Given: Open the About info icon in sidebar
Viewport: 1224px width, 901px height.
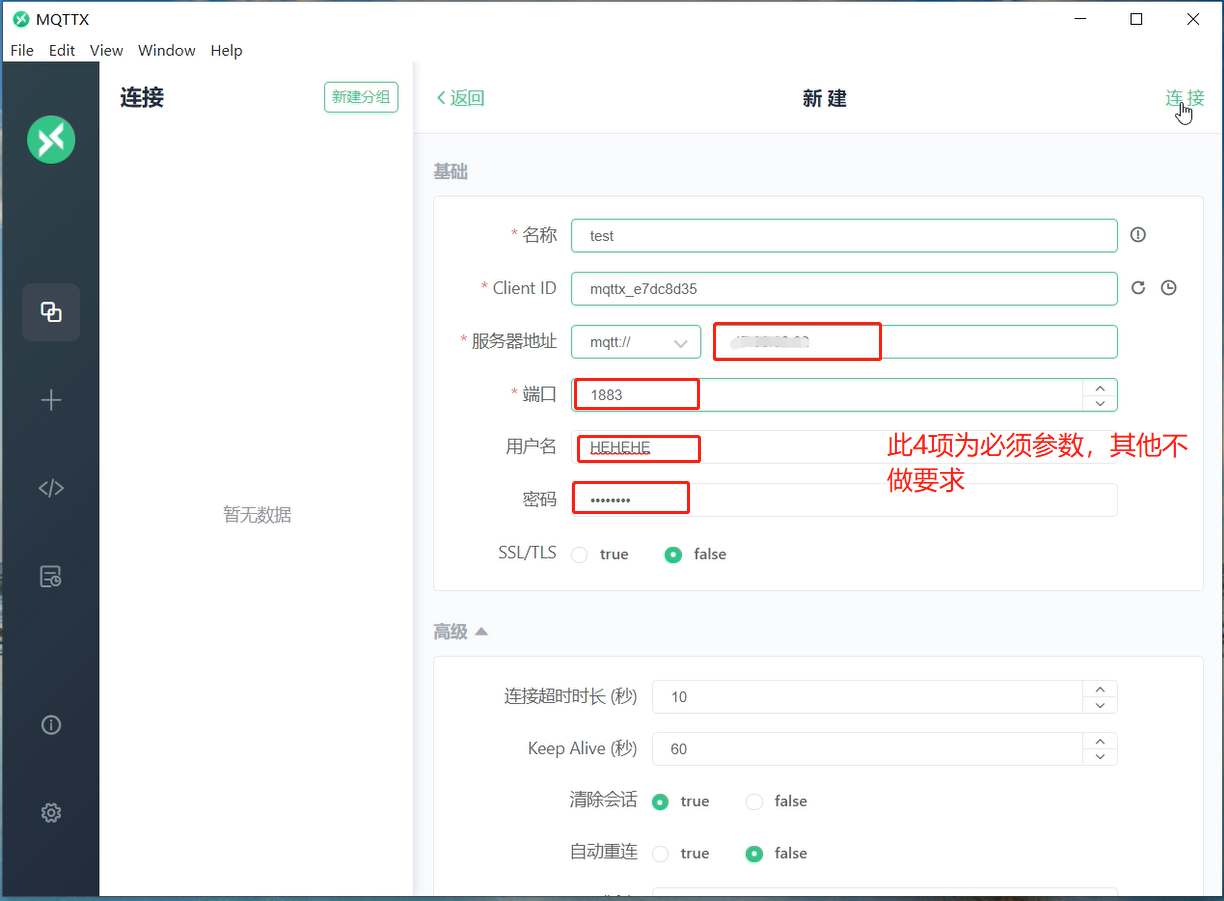Looking at the screenshot, I should [x=51, y=725].
